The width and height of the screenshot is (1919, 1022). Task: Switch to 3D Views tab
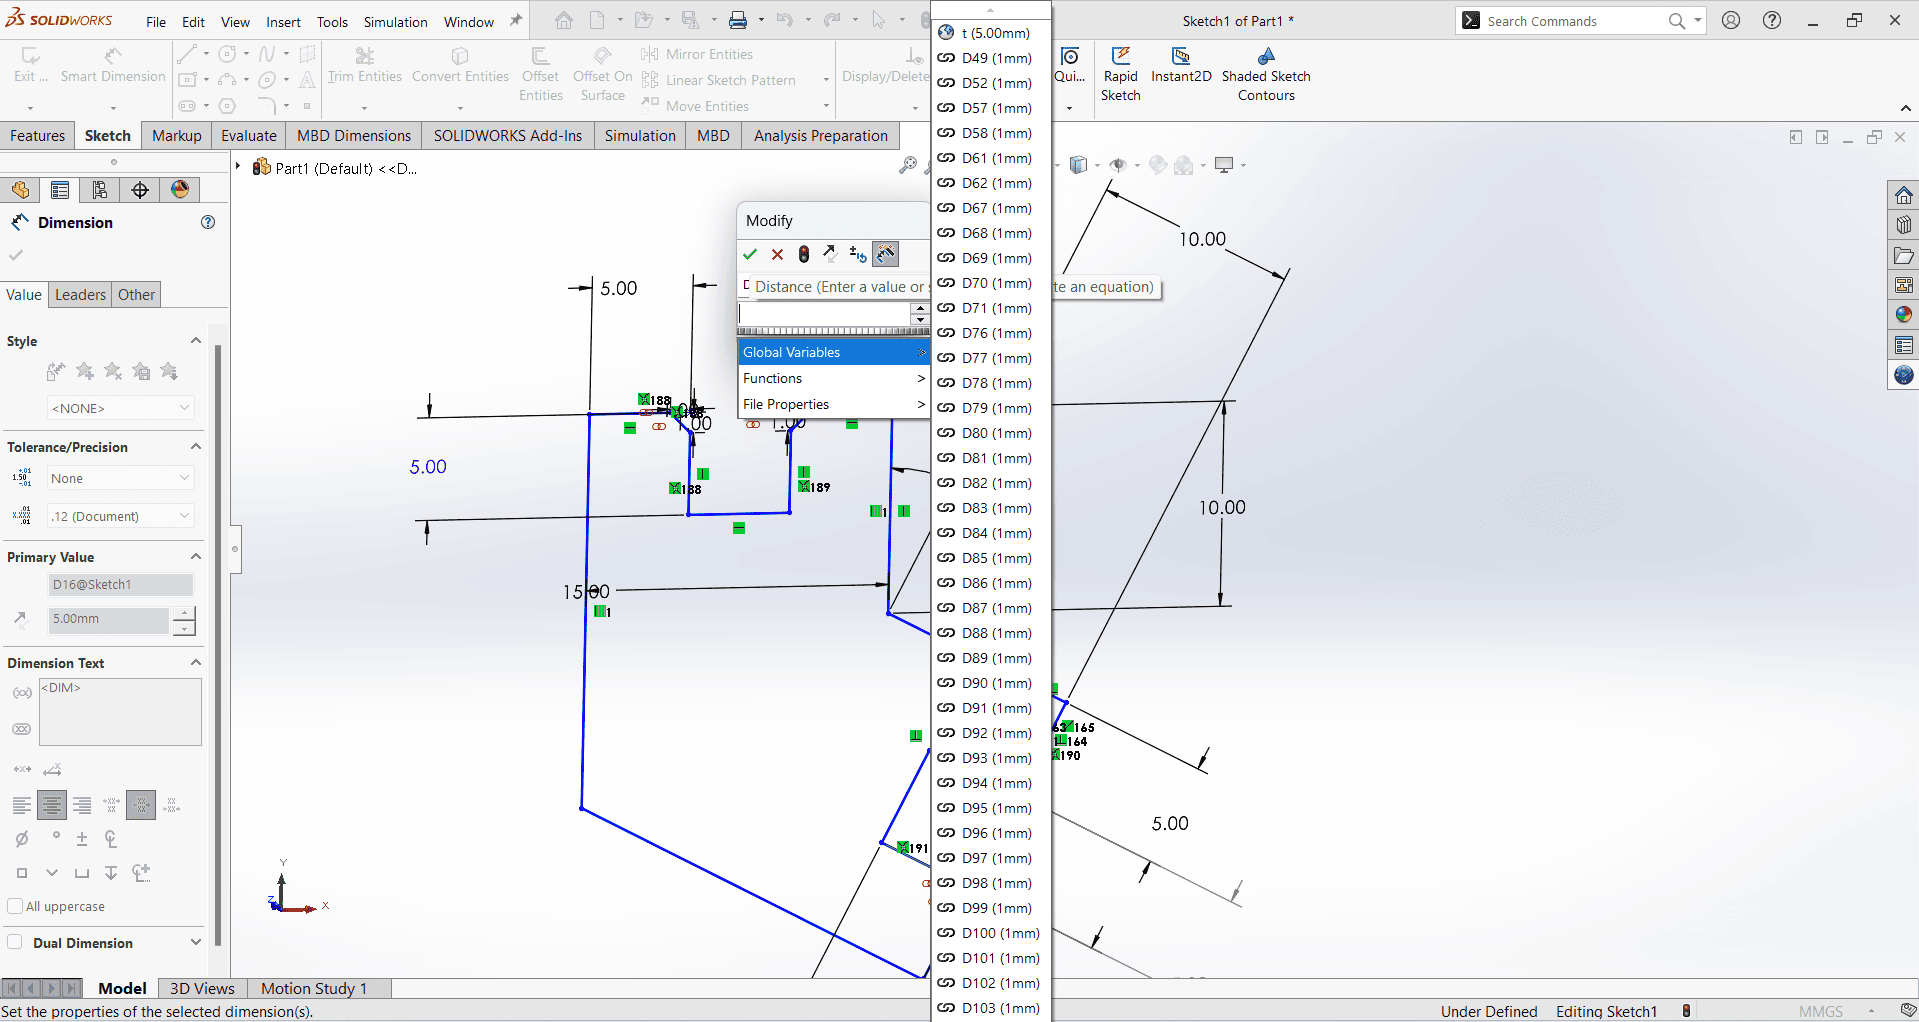click(202, 988)
